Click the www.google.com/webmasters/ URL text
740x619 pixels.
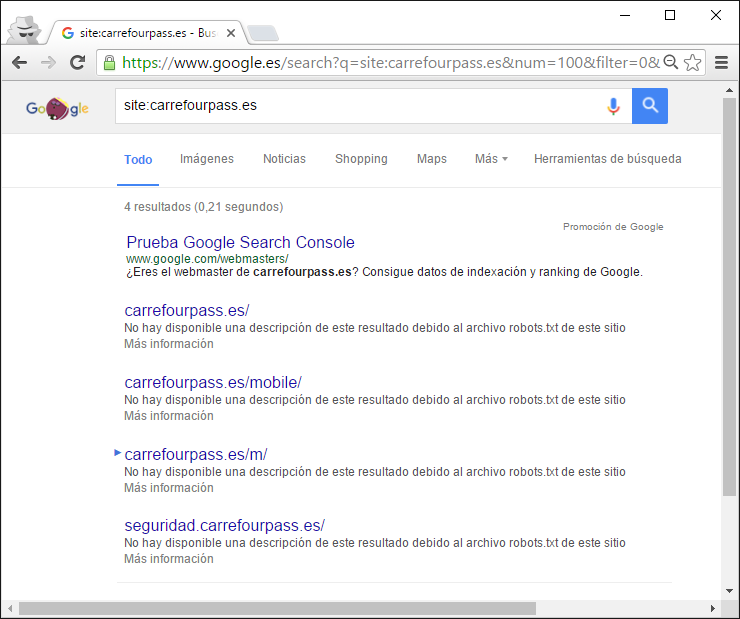coord(207,259)
